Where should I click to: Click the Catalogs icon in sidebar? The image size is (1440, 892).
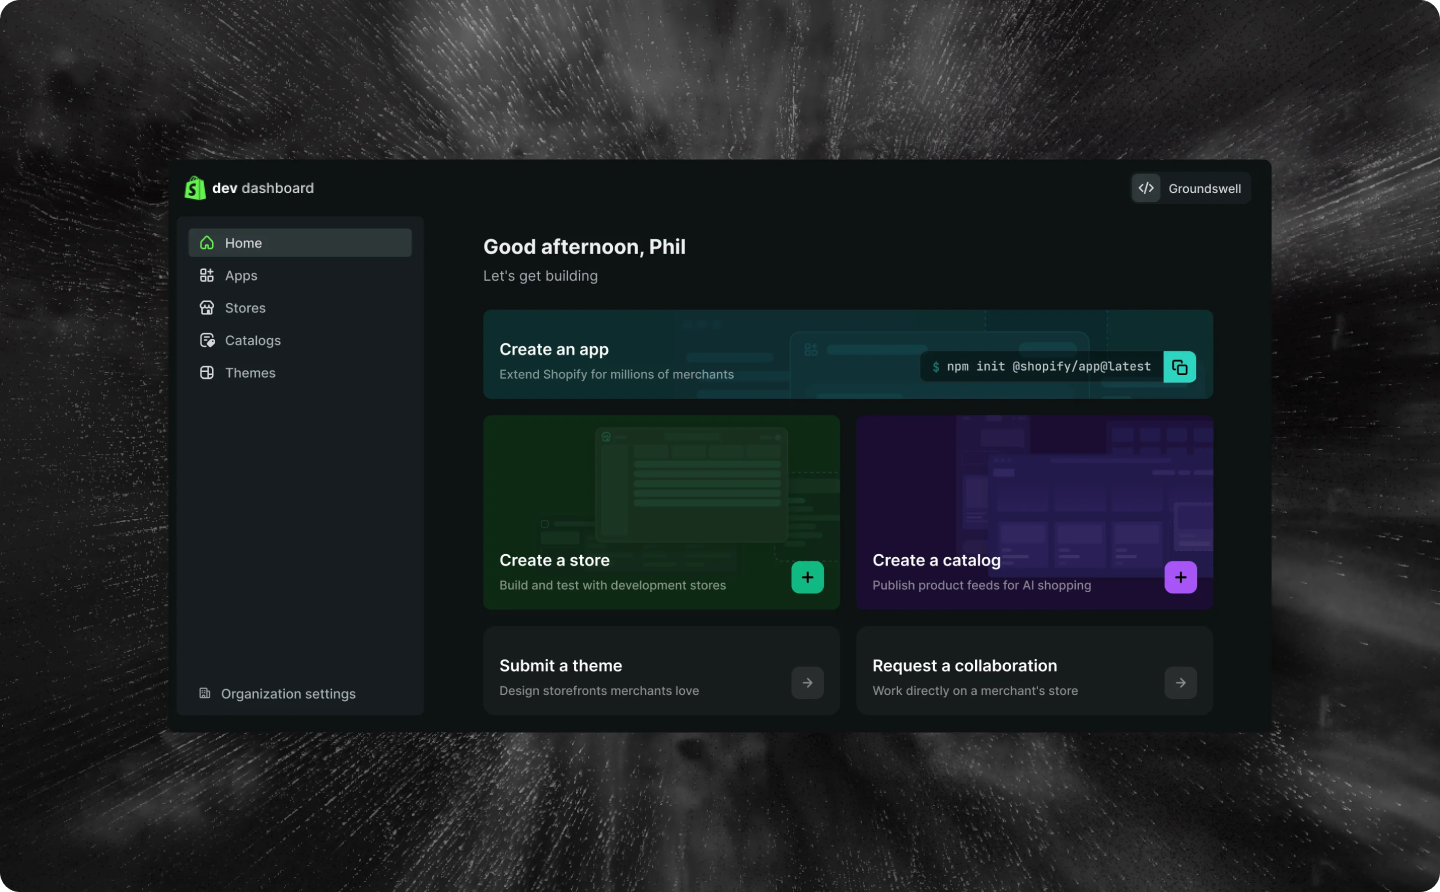click(x=207, y=340)
